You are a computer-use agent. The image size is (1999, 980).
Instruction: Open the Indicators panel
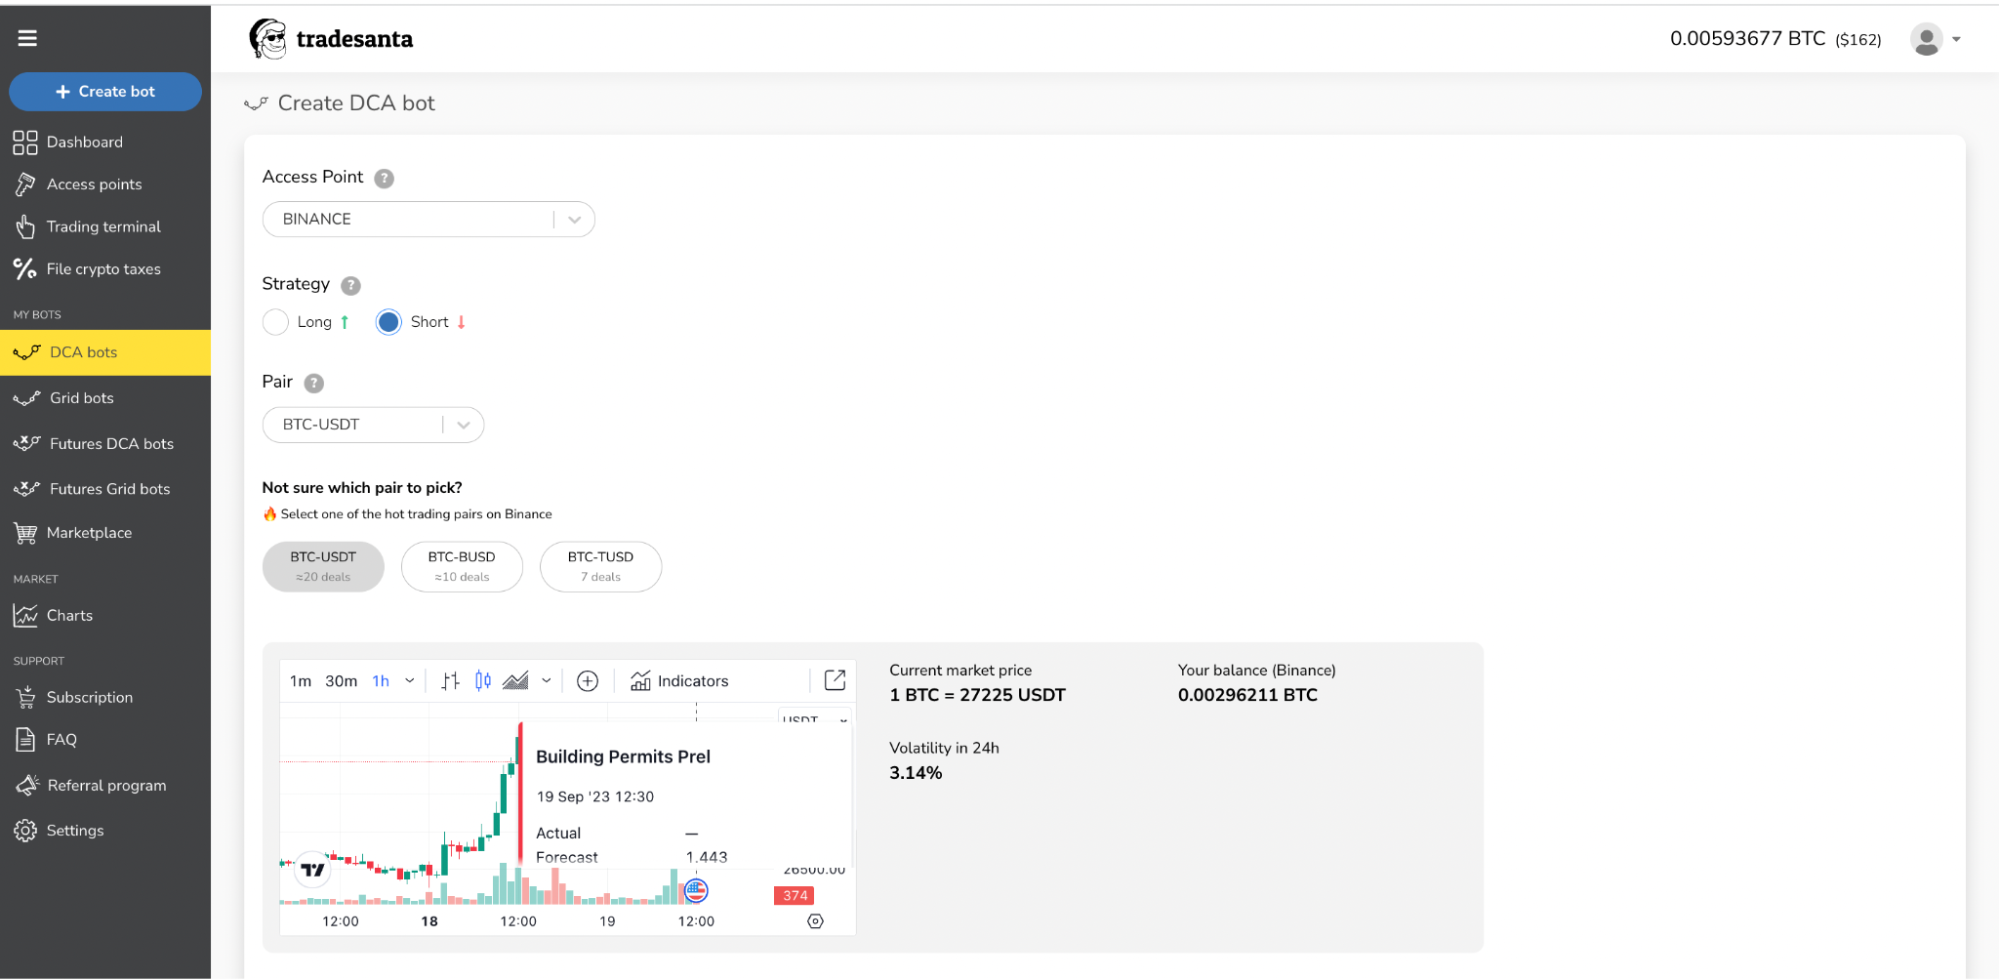(x=680, y=681)
